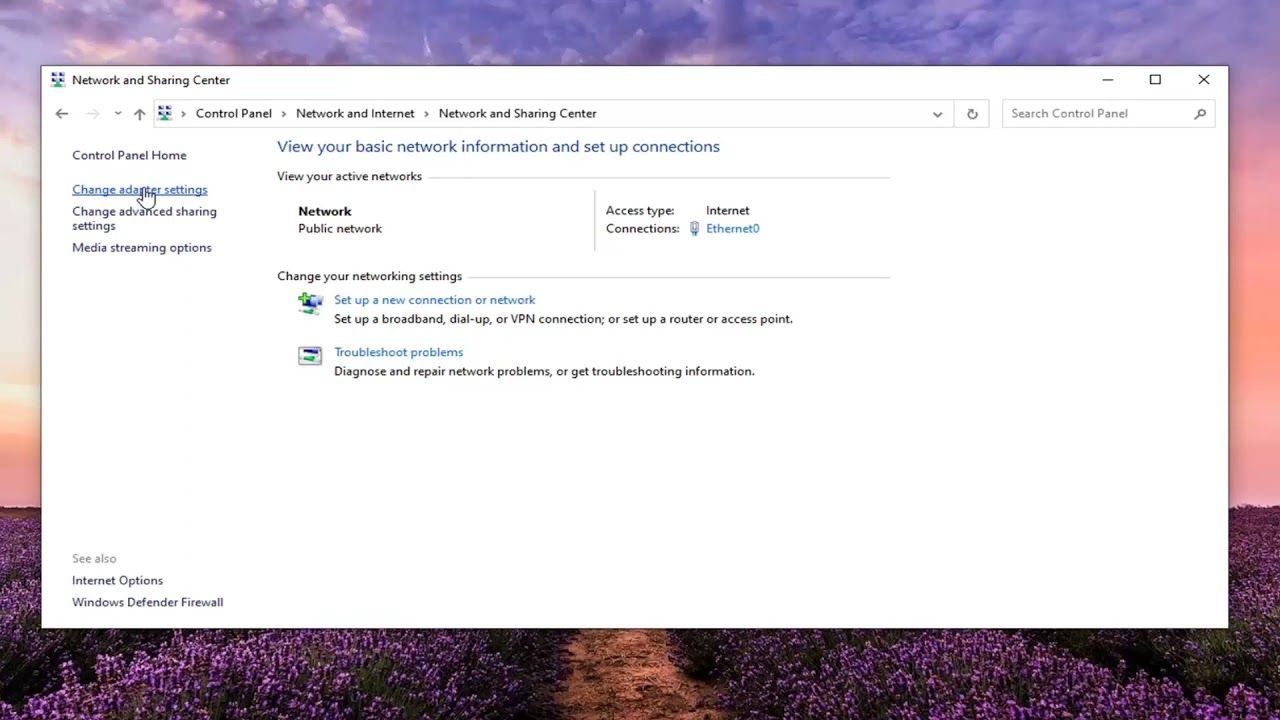The image size is (1280, 720).
Task: Click the 'Change your networking settings' heading
Action: point(369,276)
